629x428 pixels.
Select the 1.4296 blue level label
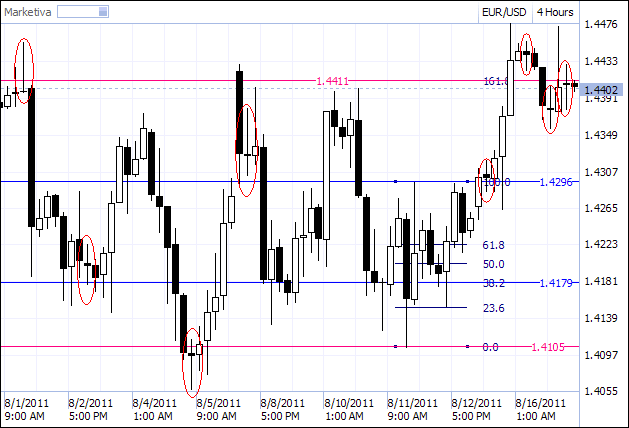pos(556,182)
